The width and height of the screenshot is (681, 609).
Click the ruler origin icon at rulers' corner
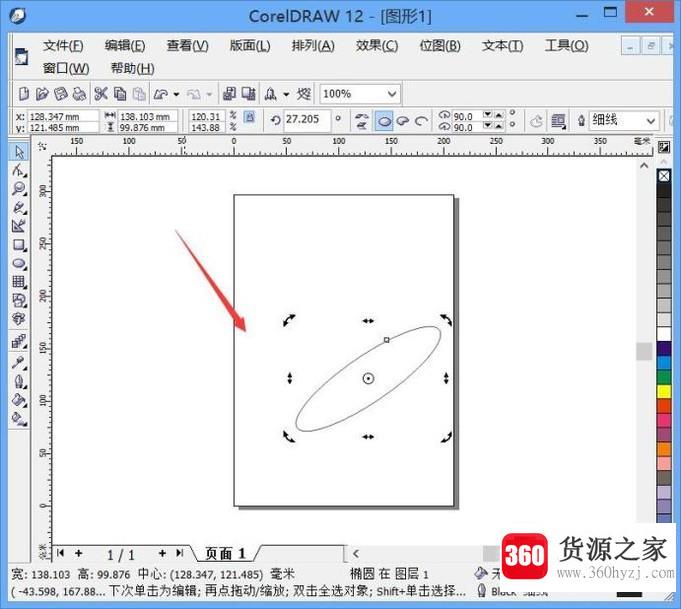pyautogui.click(x=42, y=146)
